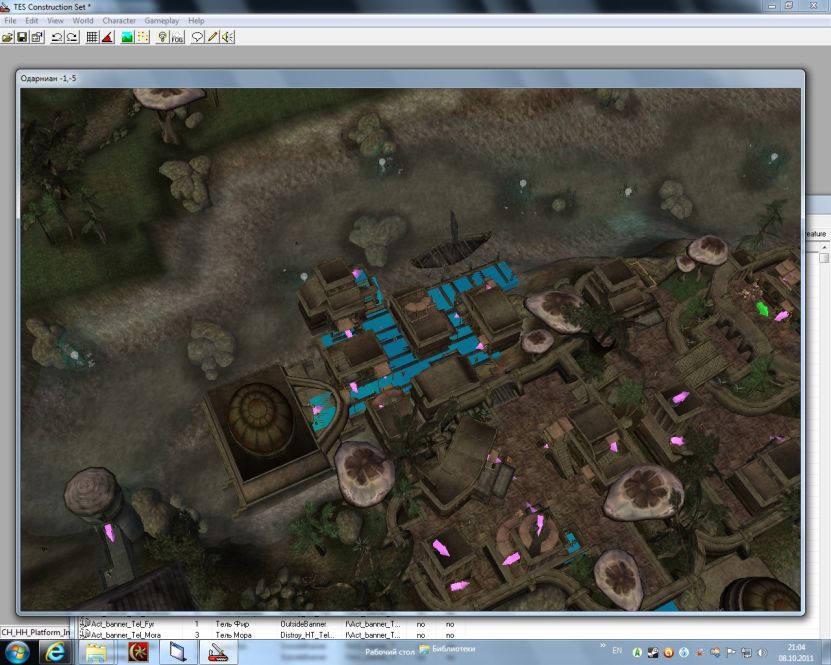
Task: Toggle the FOG toolbar button
Action: point(177,37)
